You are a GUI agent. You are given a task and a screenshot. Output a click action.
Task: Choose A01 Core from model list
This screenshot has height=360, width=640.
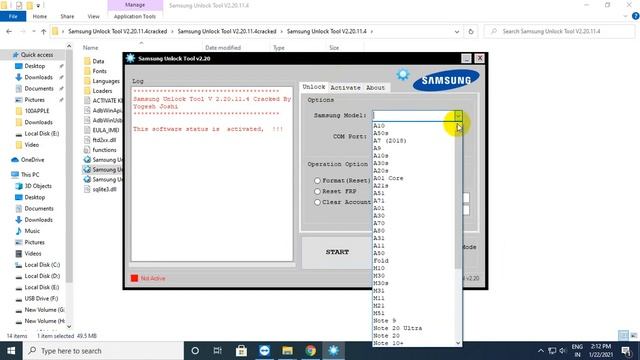[x=388, y=178]
